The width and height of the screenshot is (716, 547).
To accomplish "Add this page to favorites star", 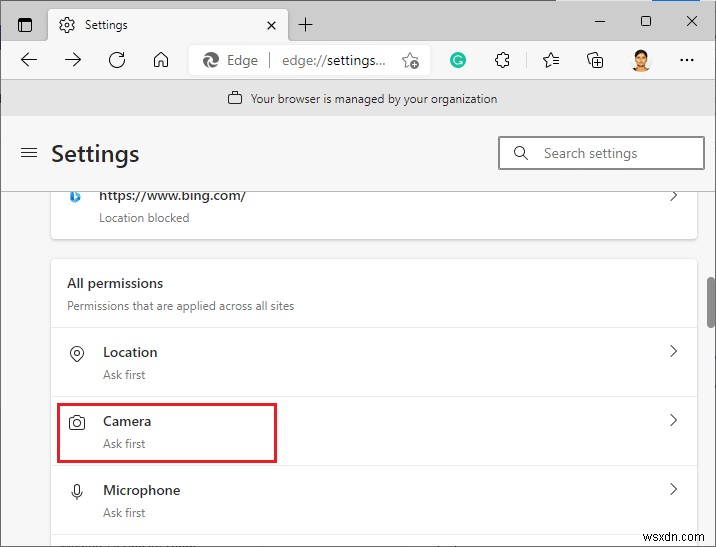I will 410,60.
